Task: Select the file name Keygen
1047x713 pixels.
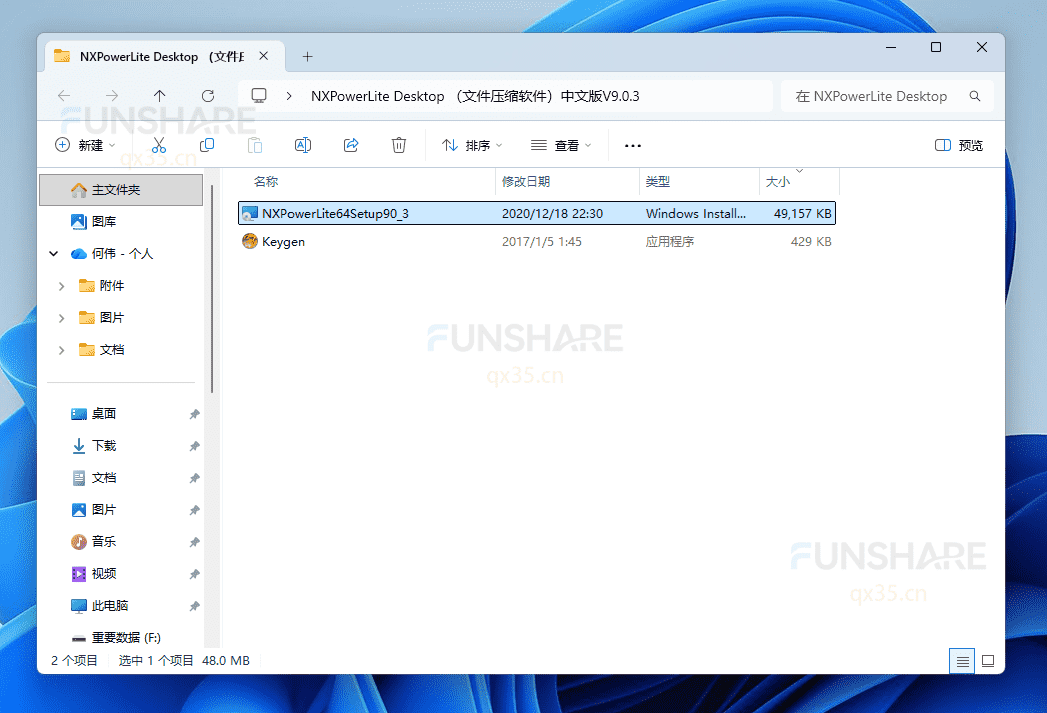Action: (283, 242)
